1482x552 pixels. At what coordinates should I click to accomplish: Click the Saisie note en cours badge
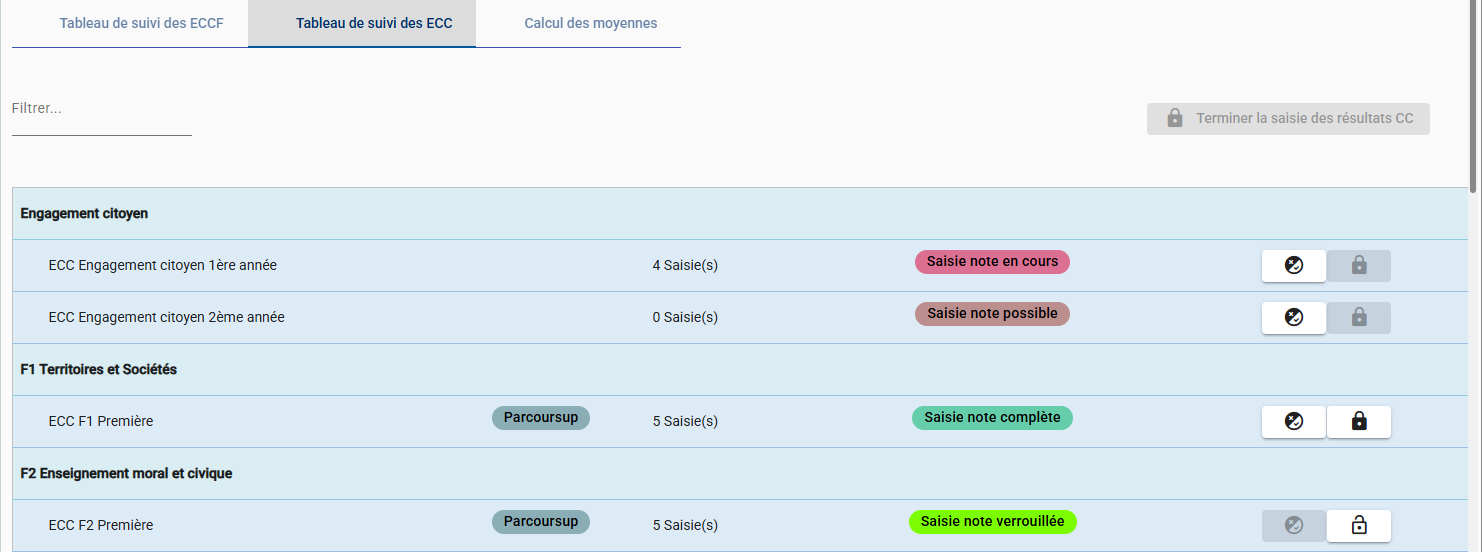992,262
